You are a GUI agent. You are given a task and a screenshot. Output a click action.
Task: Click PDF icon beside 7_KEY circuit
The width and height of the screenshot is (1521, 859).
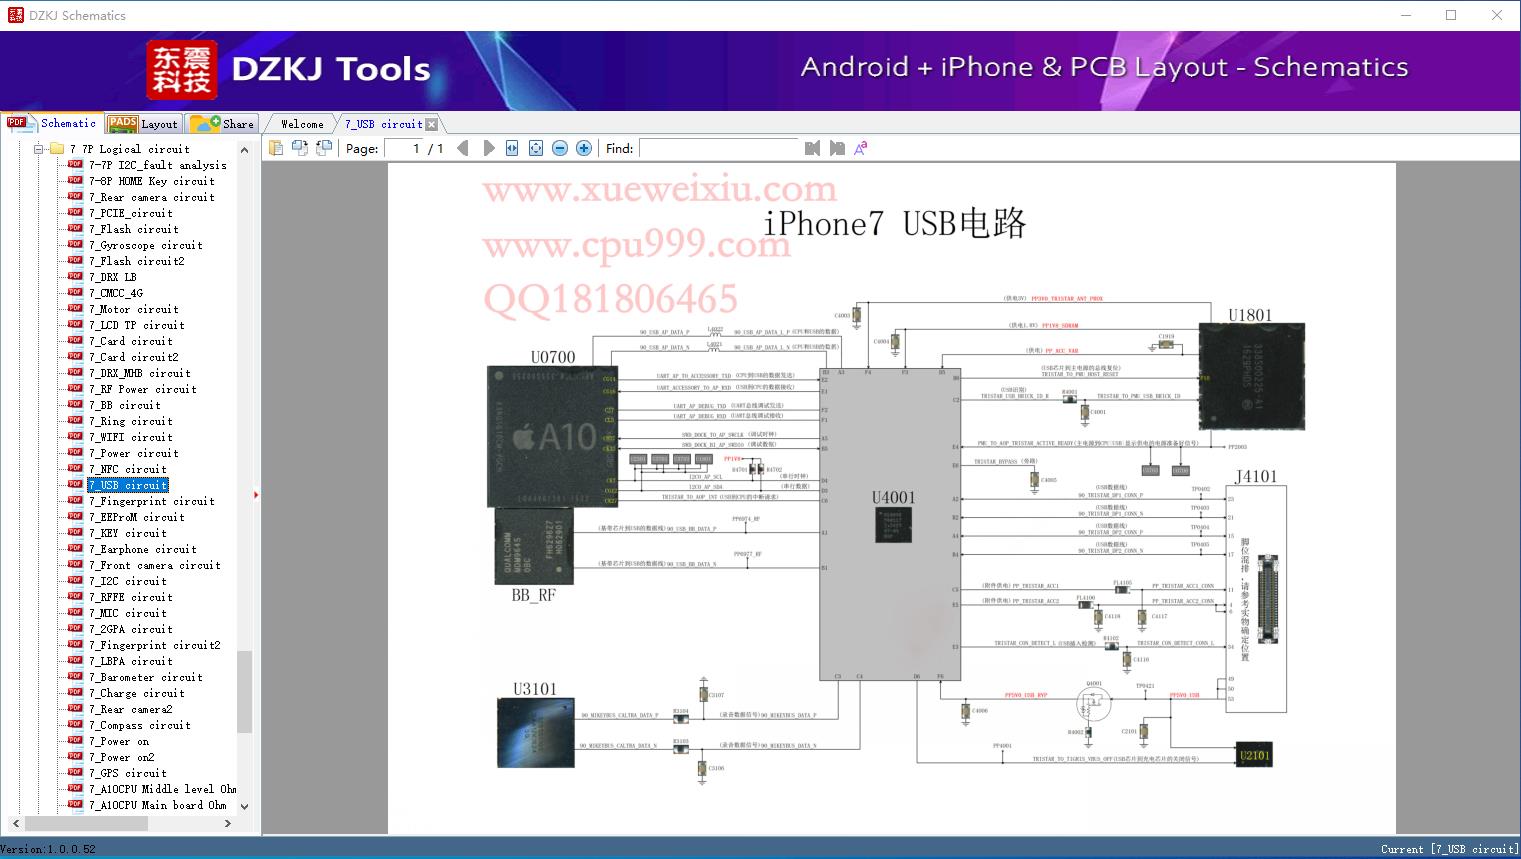(75, 532)
